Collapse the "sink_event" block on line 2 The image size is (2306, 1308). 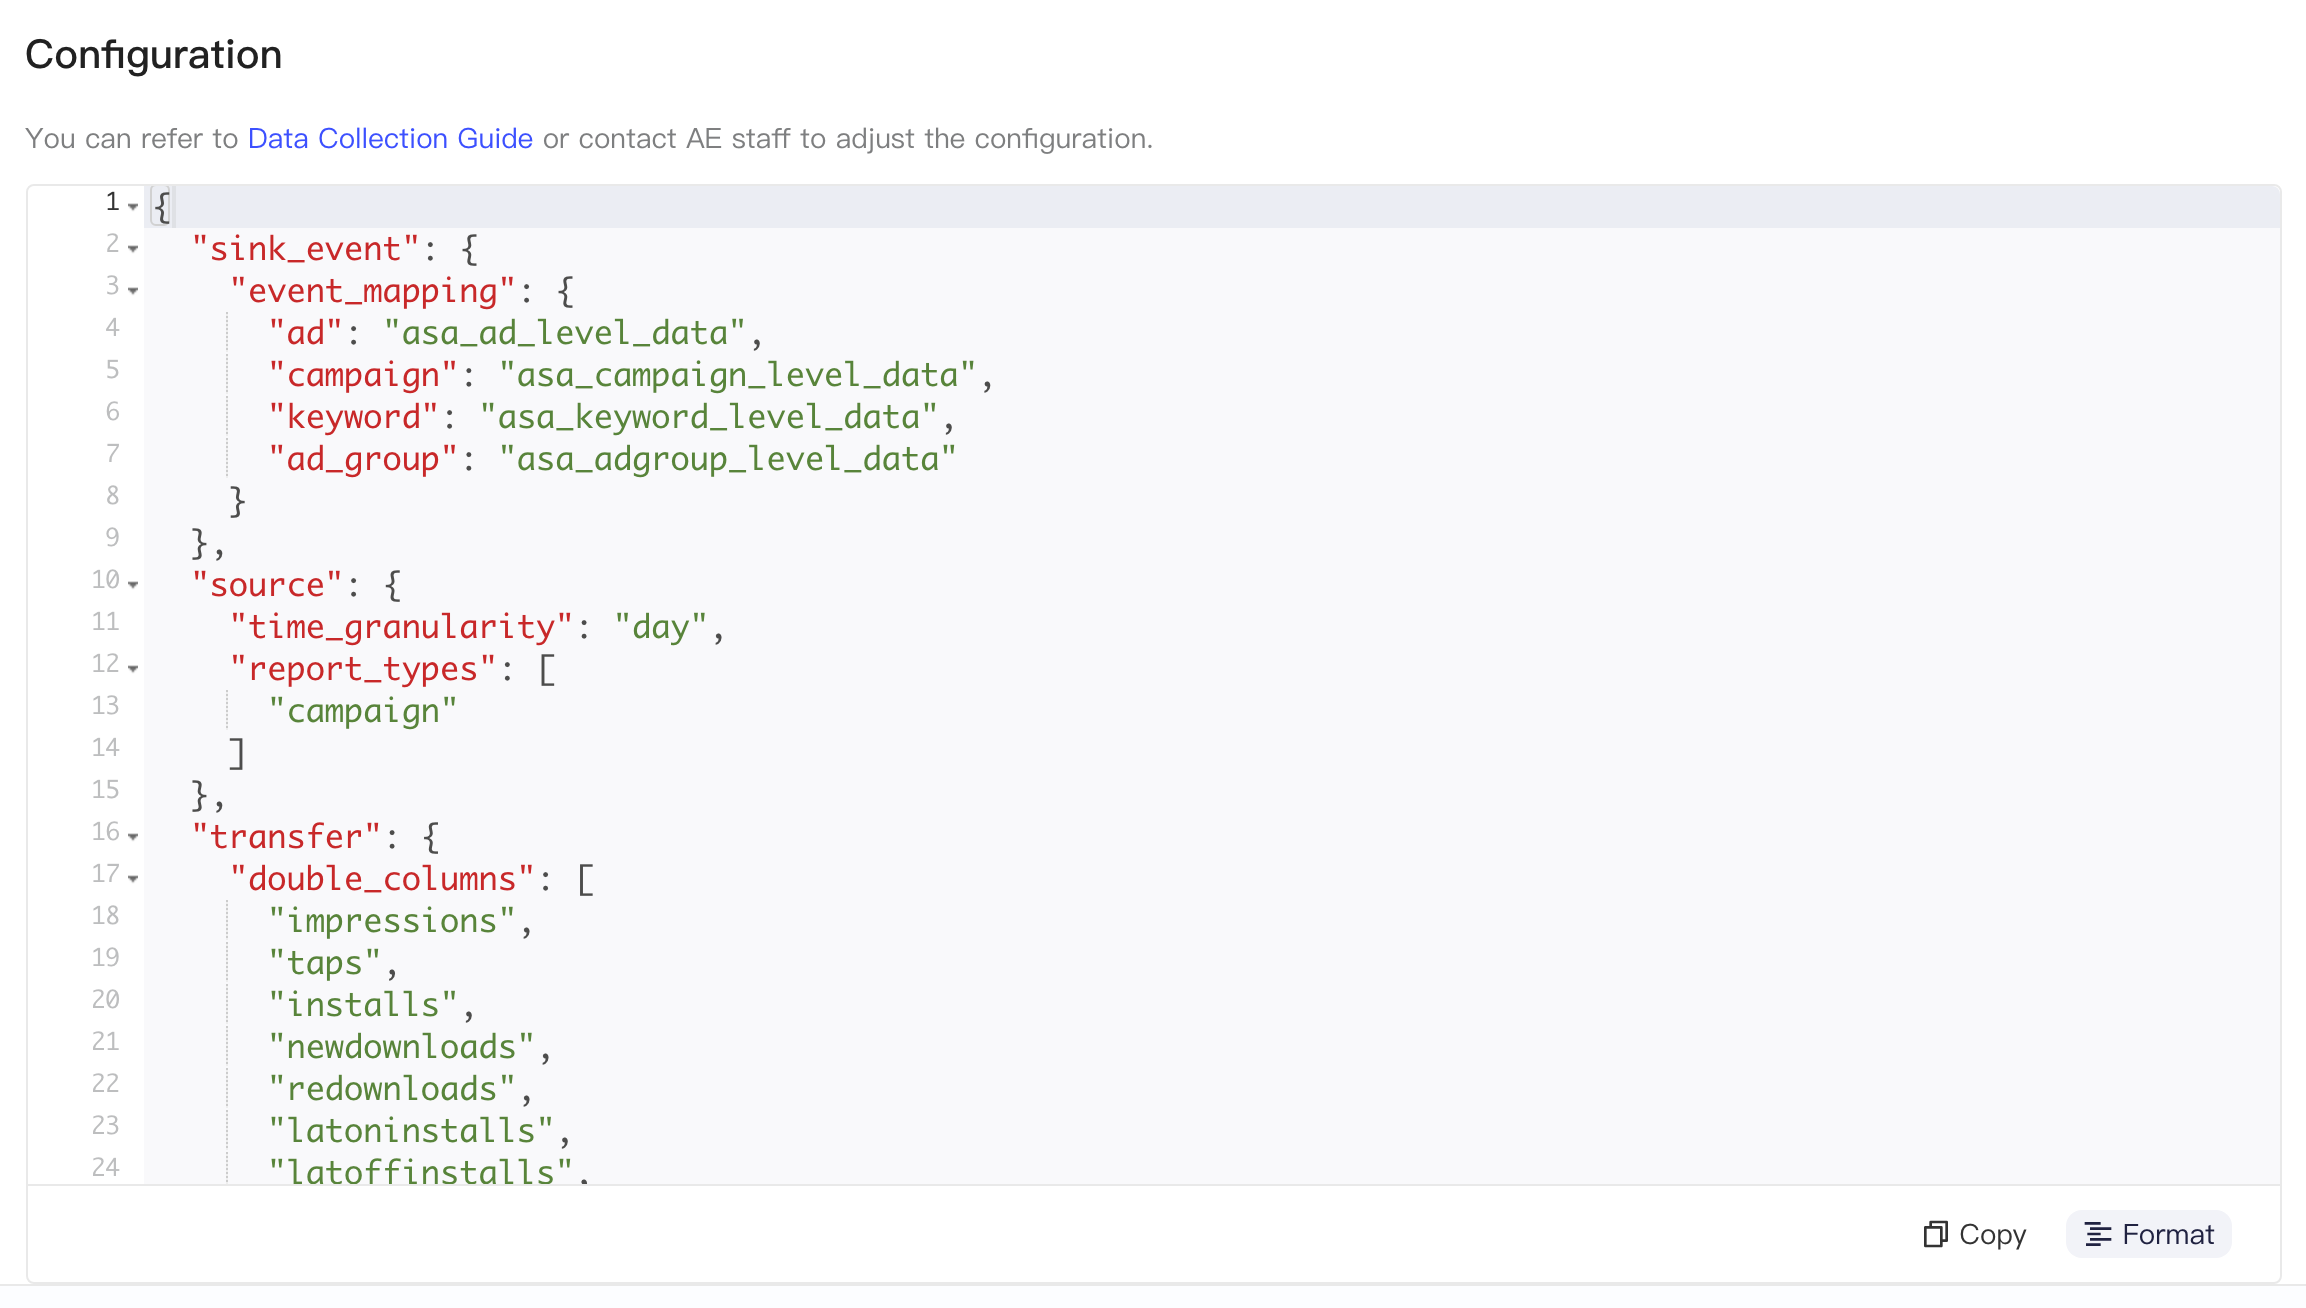[x=133, y=248]
